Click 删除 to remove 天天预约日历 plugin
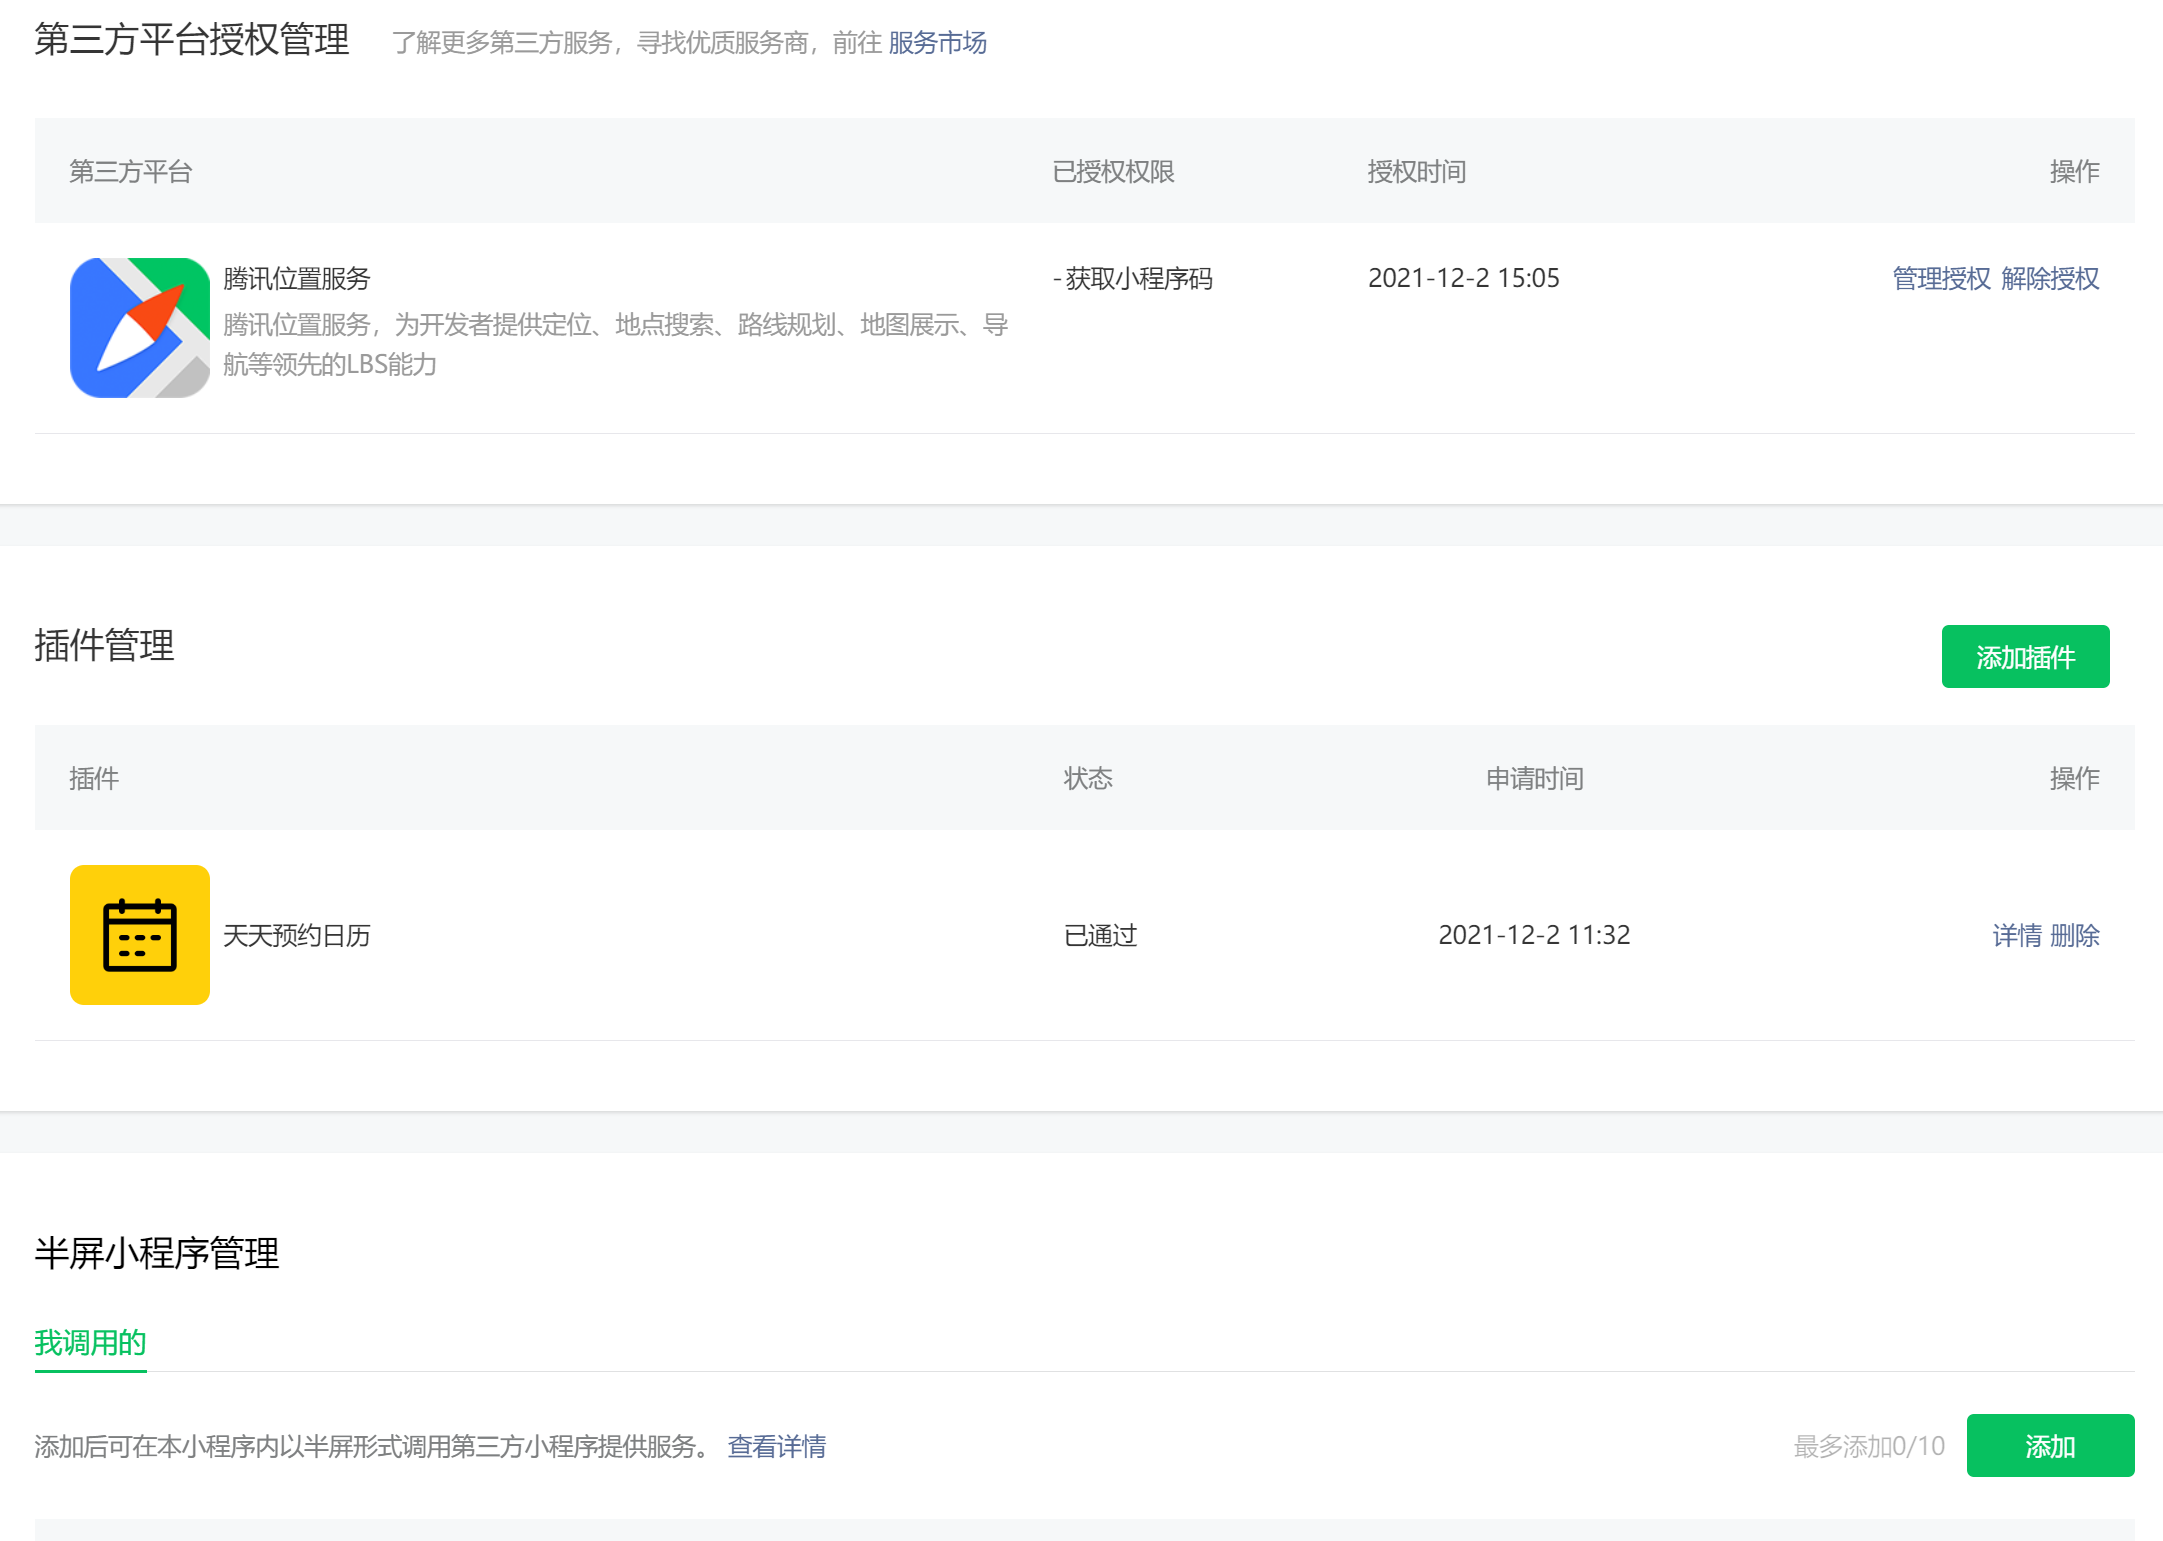 [2075, 936]
